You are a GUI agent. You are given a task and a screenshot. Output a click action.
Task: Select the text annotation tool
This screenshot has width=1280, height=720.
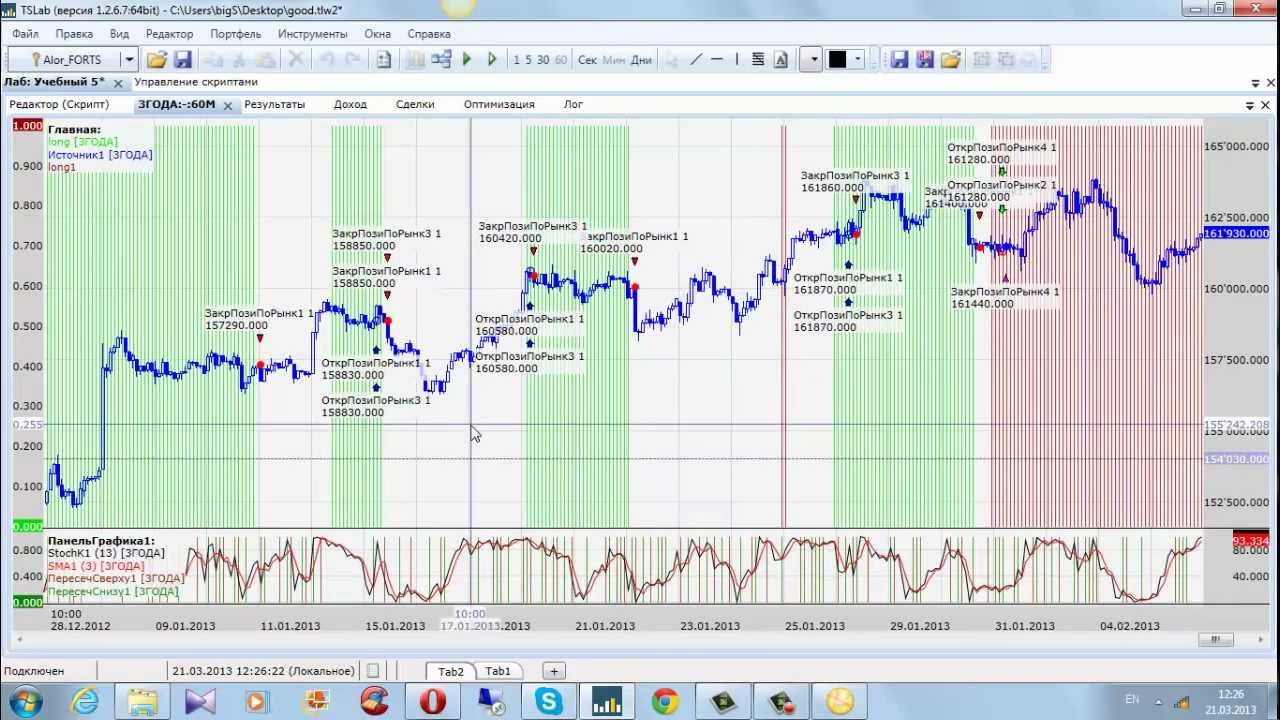pyautogui.click(x=781, y=60)
